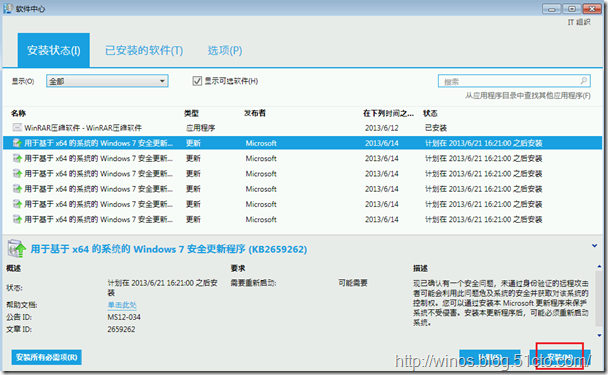
Task: Click the 已安装 status of the WinRAR row
Action: [x=436, y=128]
